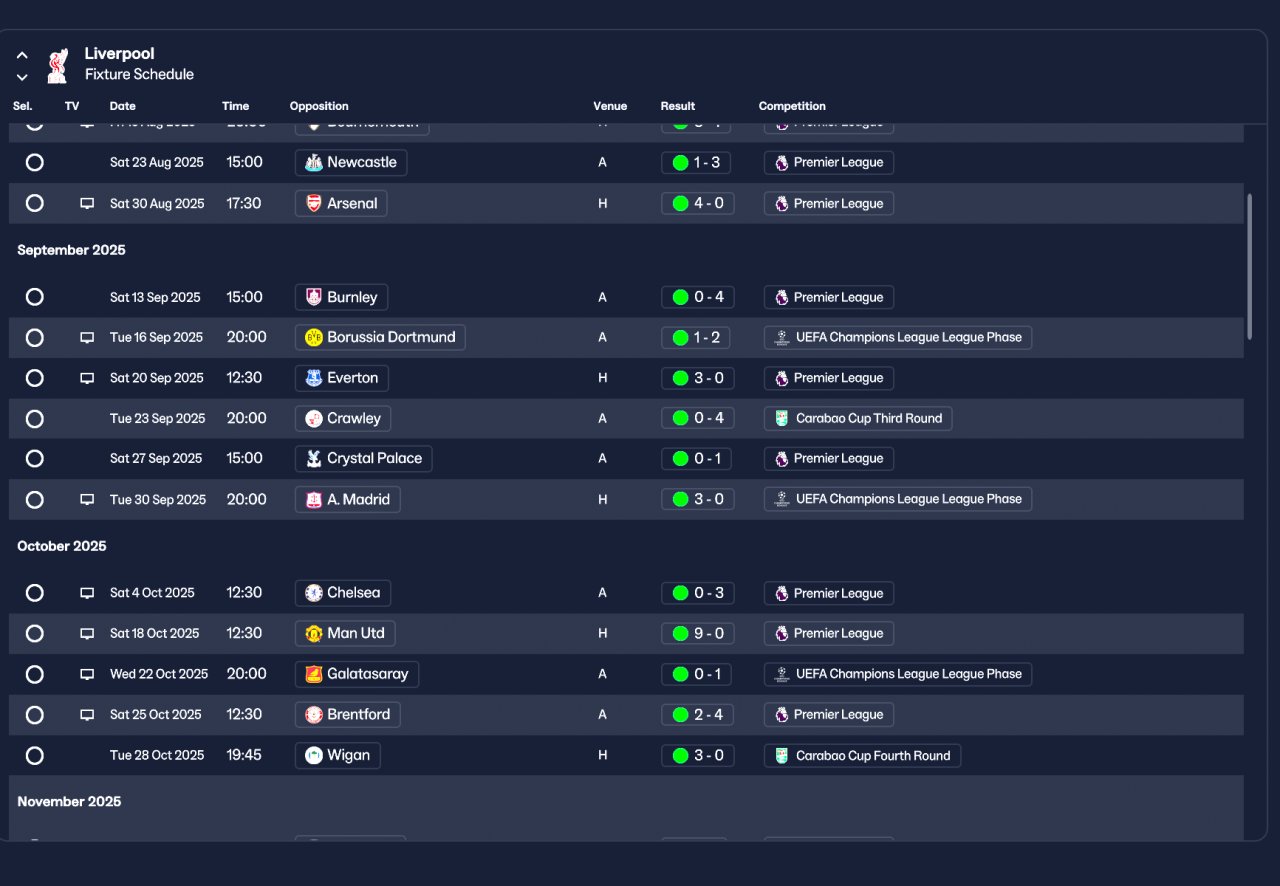Screen dimensions: 1280x886
Task: Open Carabao Cup Fourth Round competition link
Action: (x=863, y=755)
